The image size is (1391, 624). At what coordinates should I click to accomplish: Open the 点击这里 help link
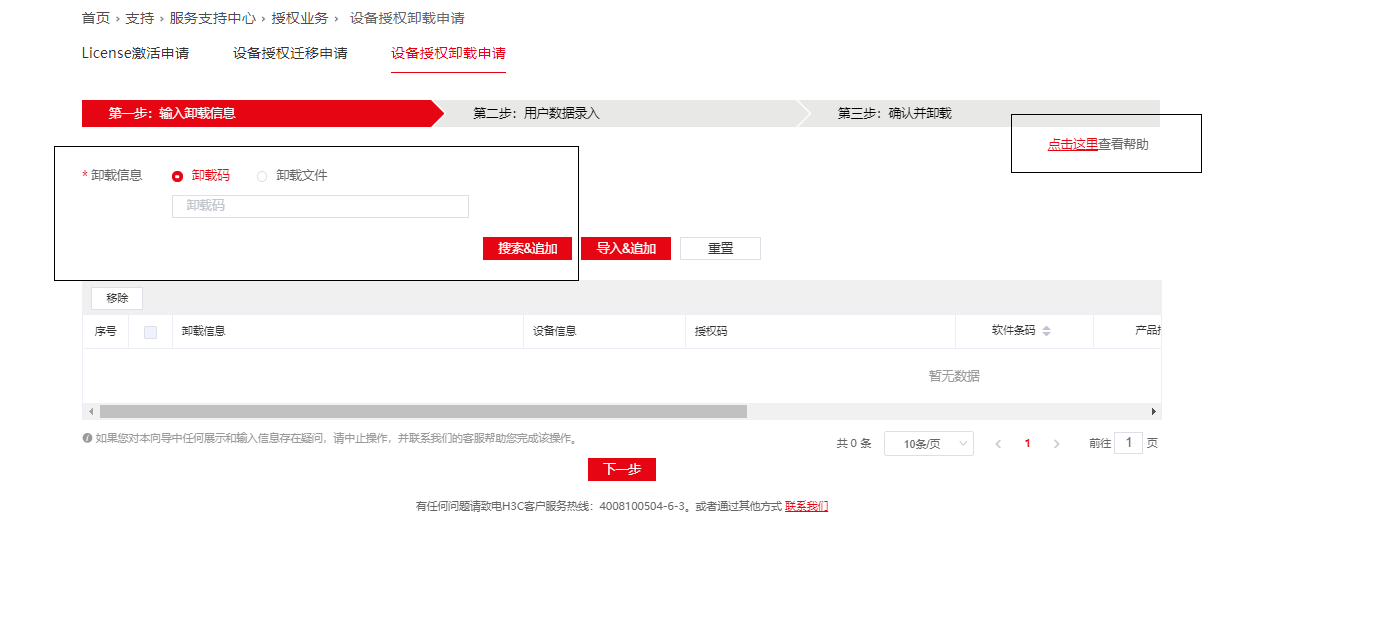tap(1072, 144)
